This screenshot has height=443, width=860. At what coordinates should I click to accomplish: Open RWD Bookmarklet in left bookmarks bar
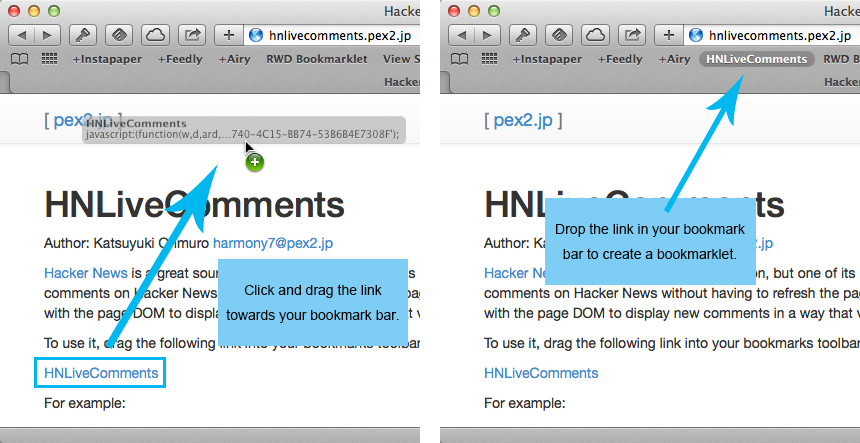pos(317,59)
